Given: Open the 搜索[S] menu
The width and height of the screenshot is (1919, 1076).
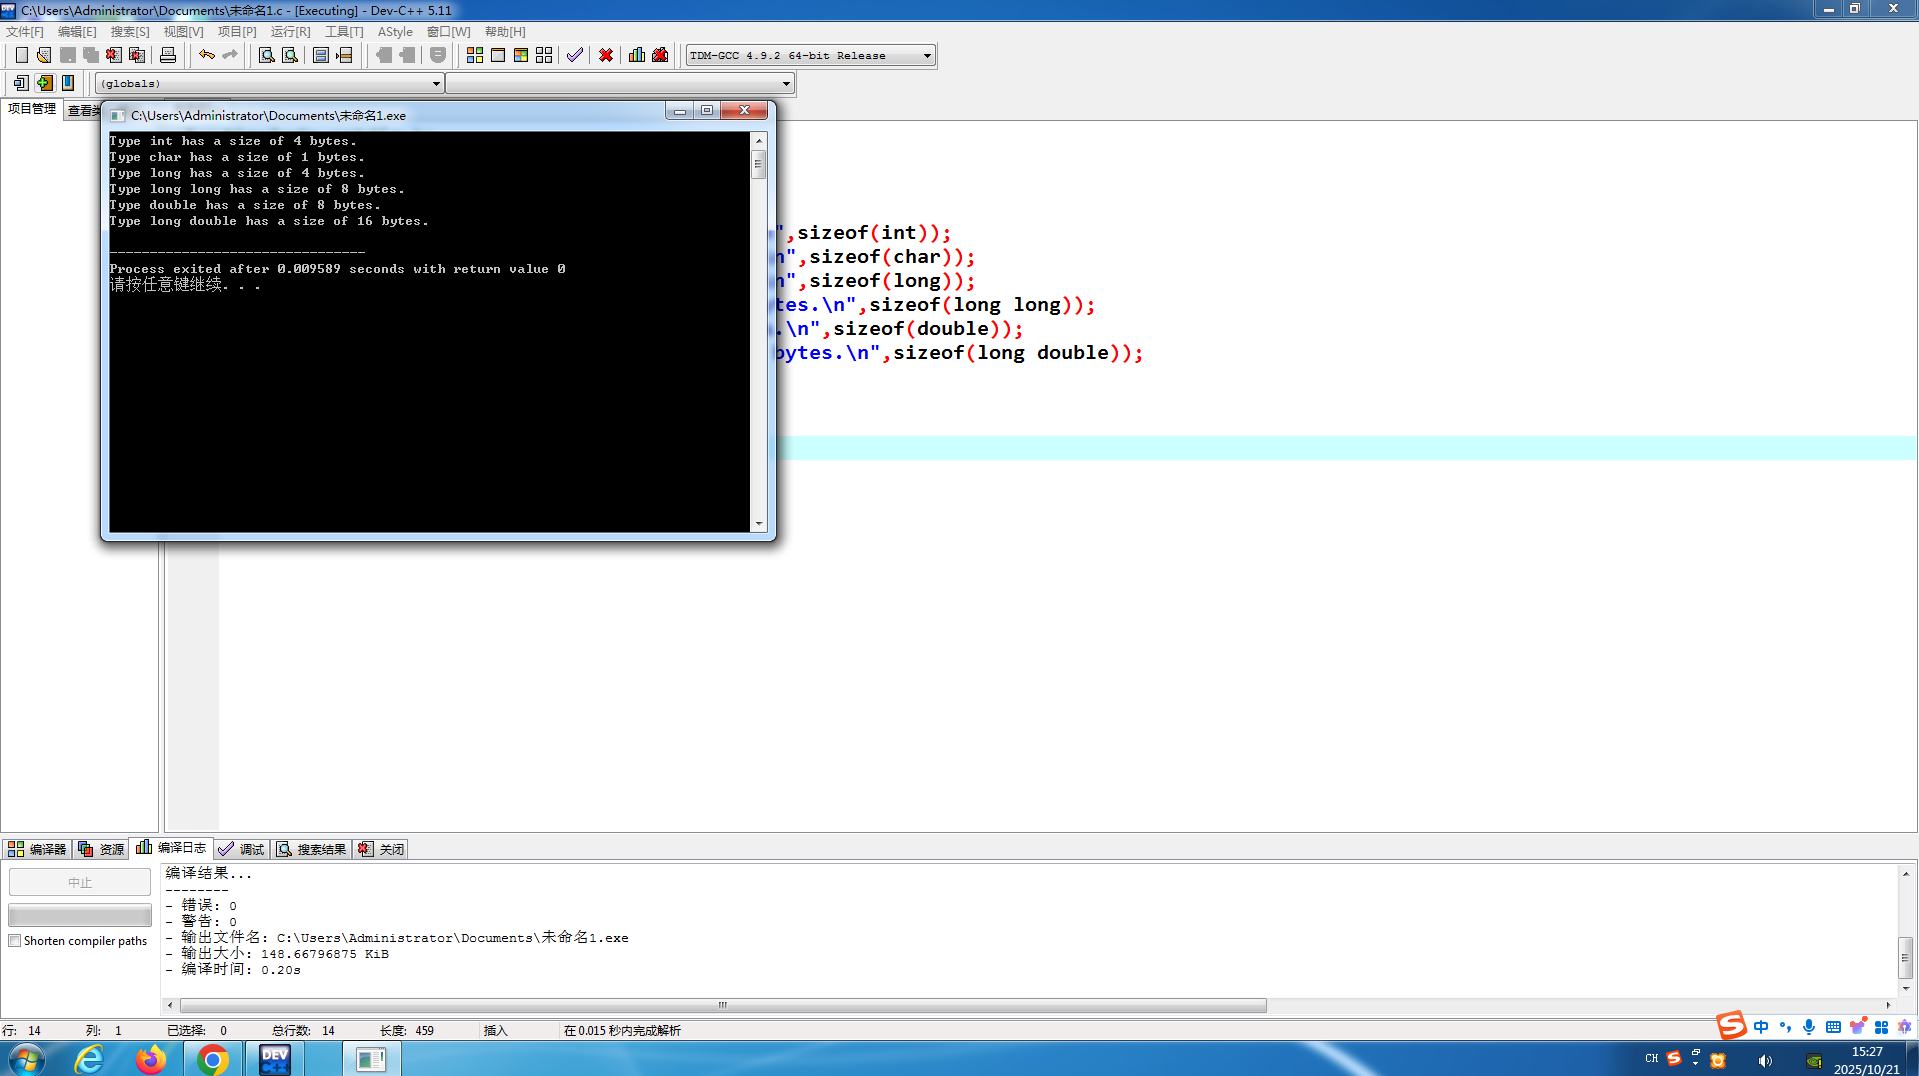Looking at the screenshot, I should tap(130, 32).
